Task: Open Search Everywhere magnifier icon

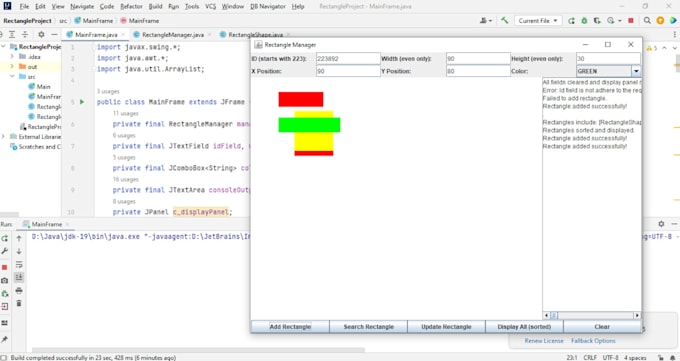Action: 647,20
